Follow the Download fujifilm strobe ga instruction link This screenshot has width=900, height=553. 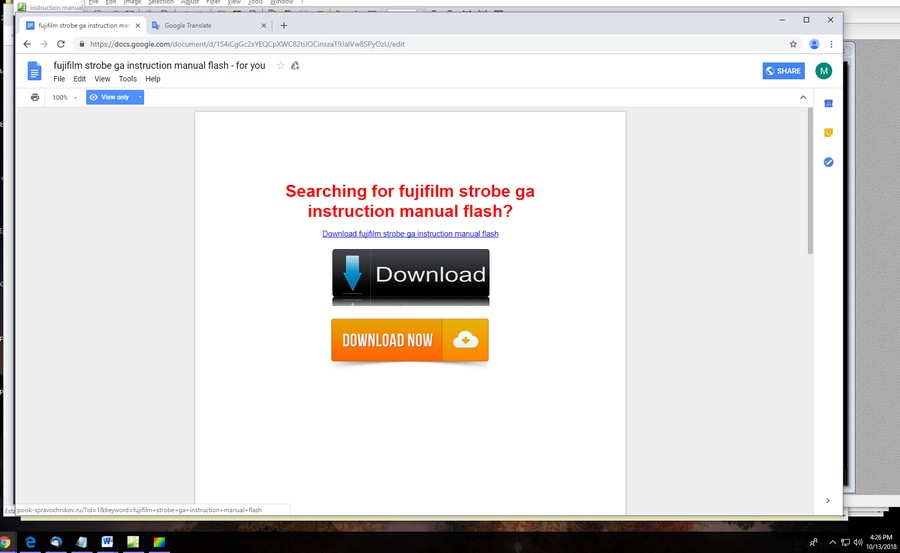tap(410, 234)
